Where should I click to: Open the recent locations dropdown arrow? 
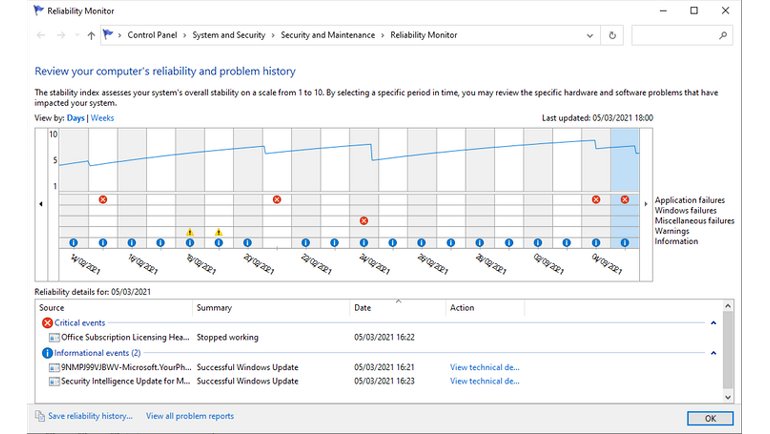(77, 35)
